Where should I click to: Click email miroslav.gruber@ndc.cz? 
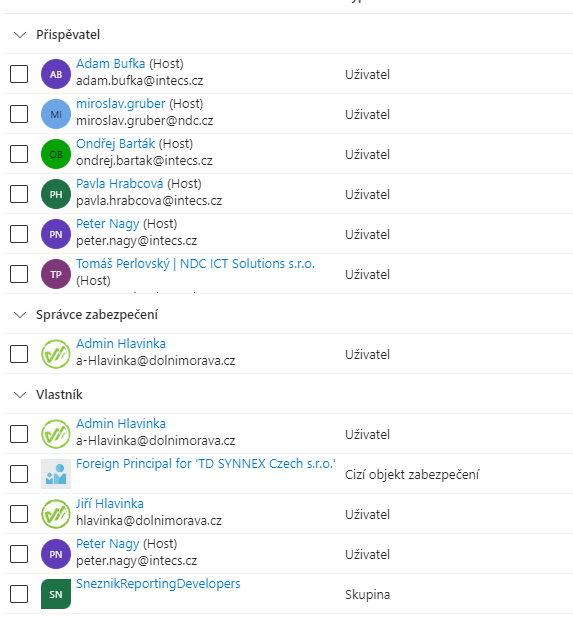pyautogui.click(x=145, y=121)
